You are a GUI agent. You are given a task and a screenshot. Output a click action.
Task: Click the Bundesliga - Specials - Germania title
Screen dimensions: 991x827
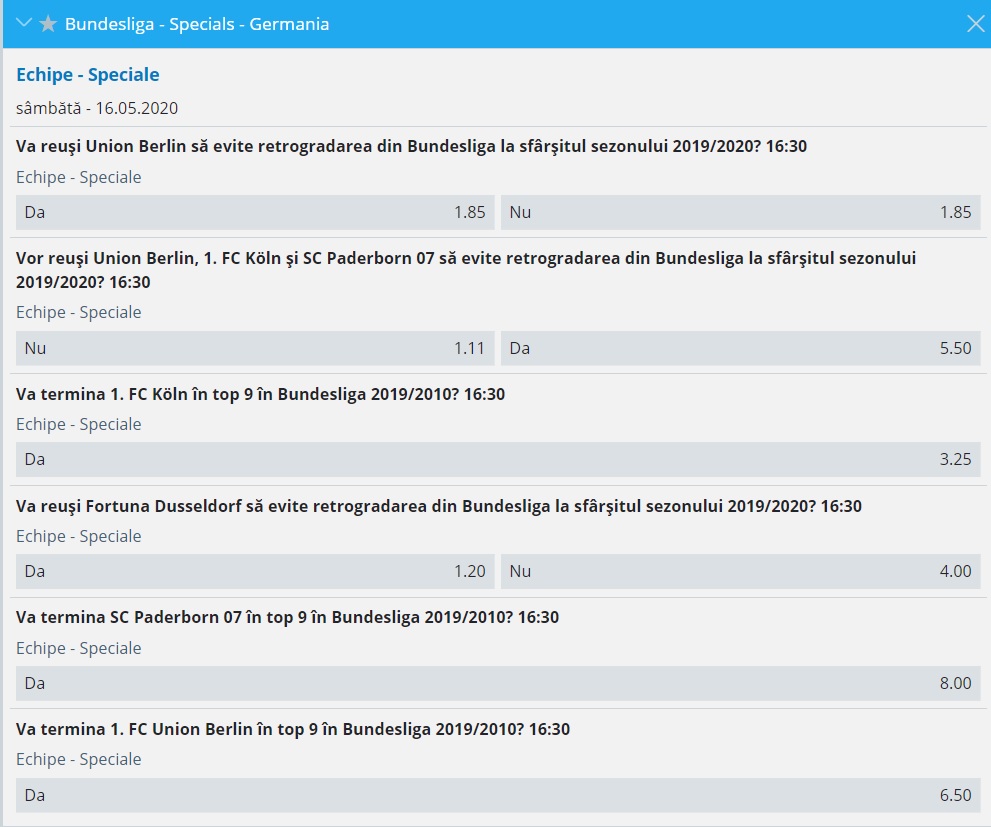click(x=196, y=24)
